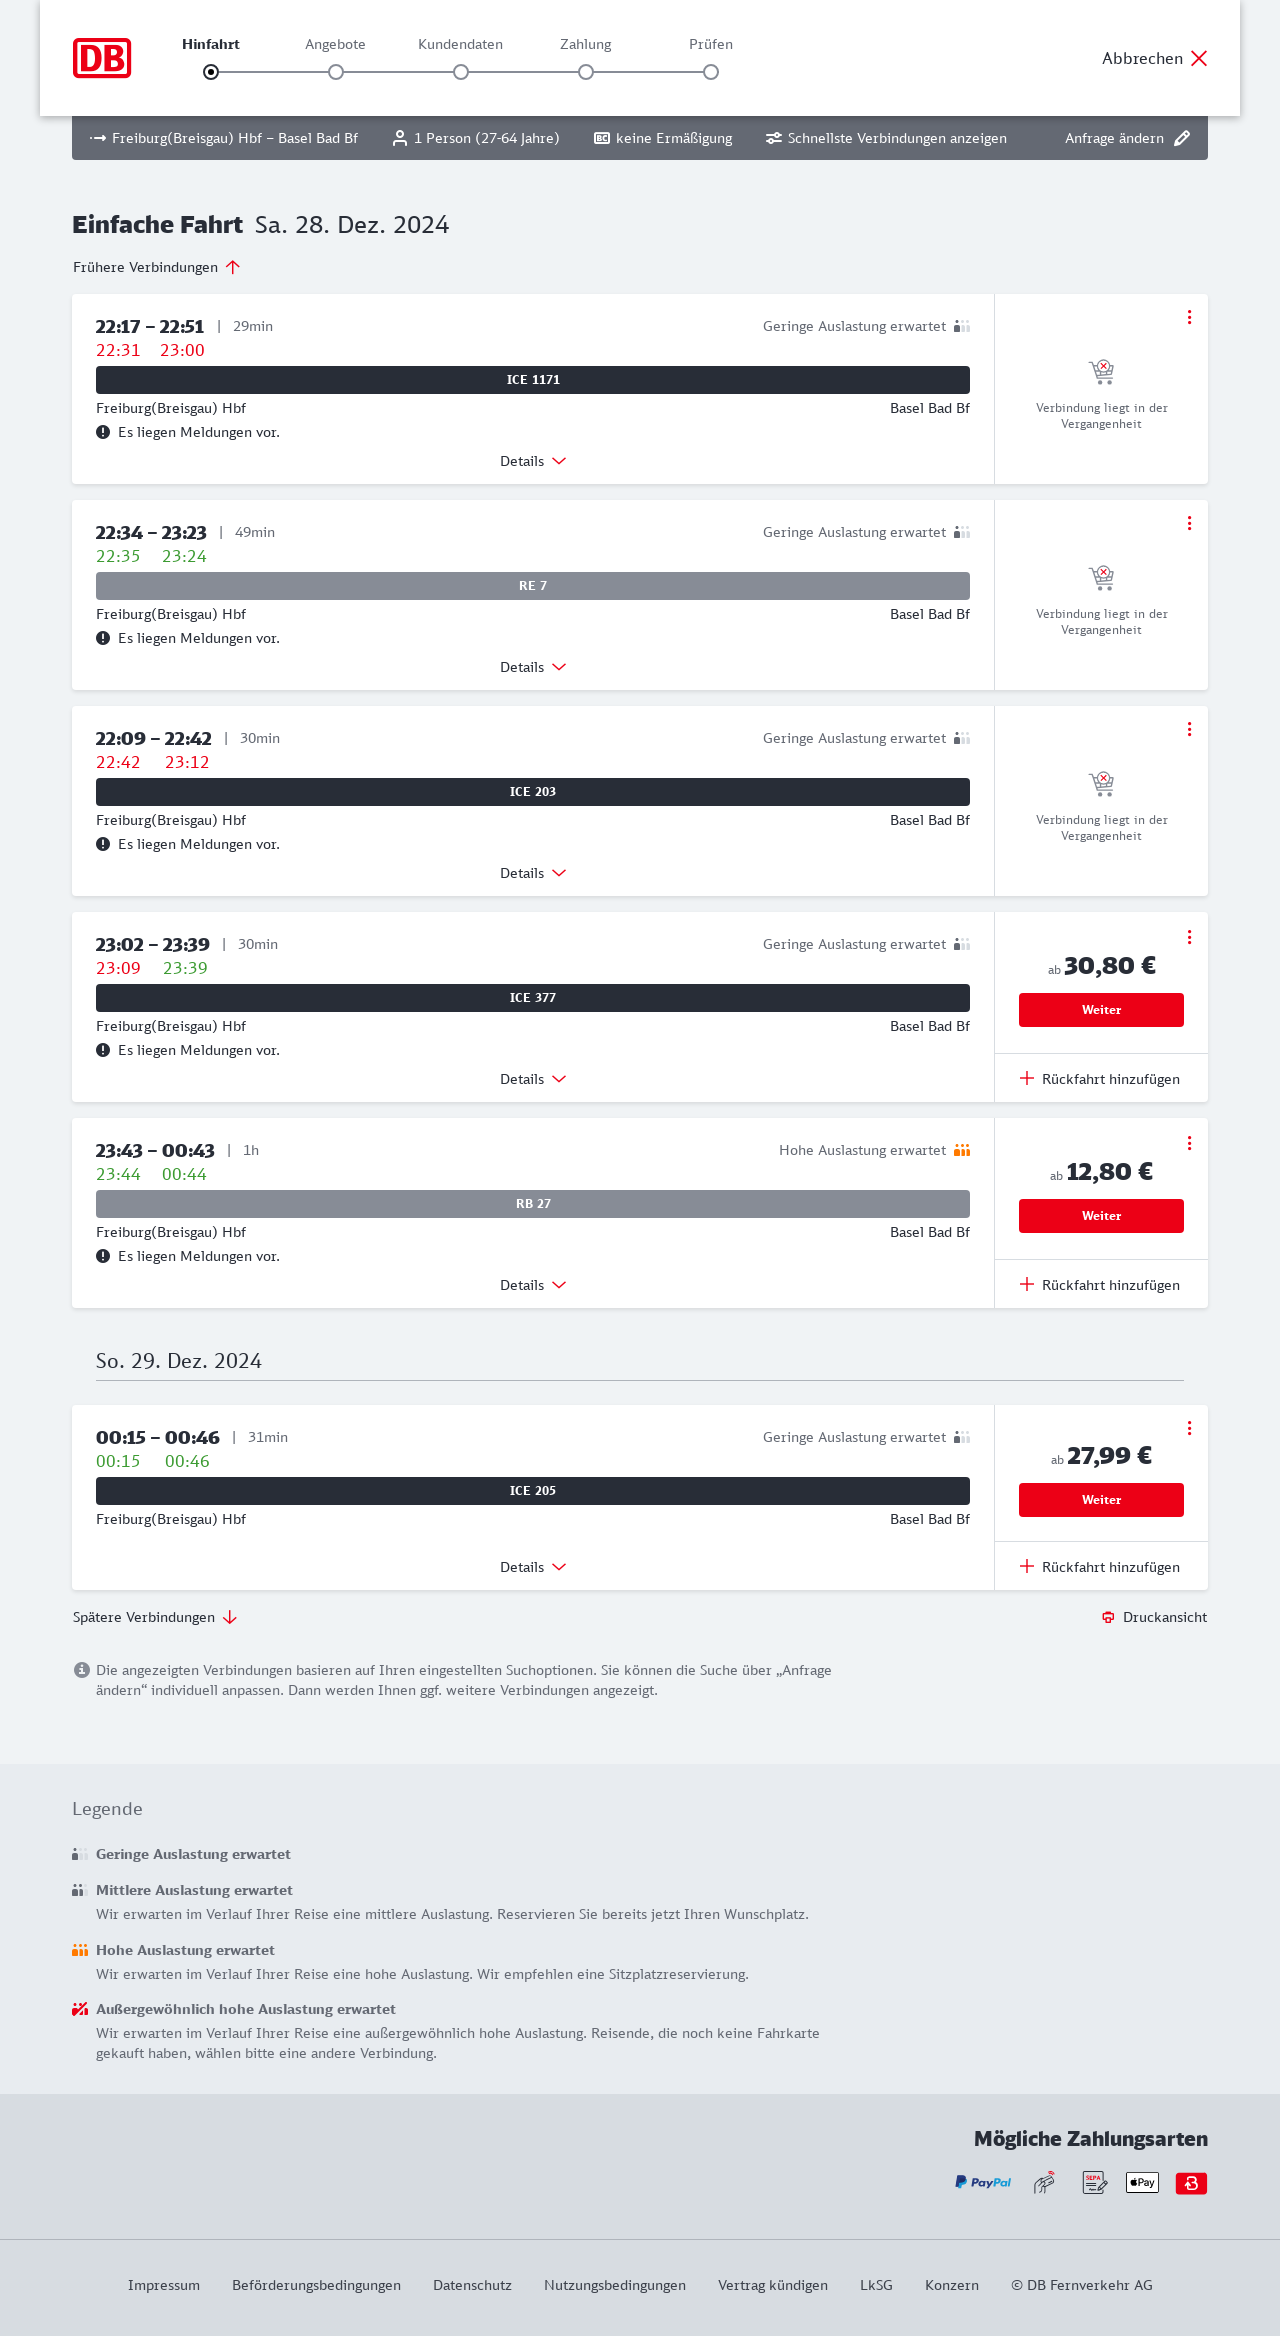1280x2336 pixels.
Task: Open the Datenschutz footer link
Action: point(472,2285)
